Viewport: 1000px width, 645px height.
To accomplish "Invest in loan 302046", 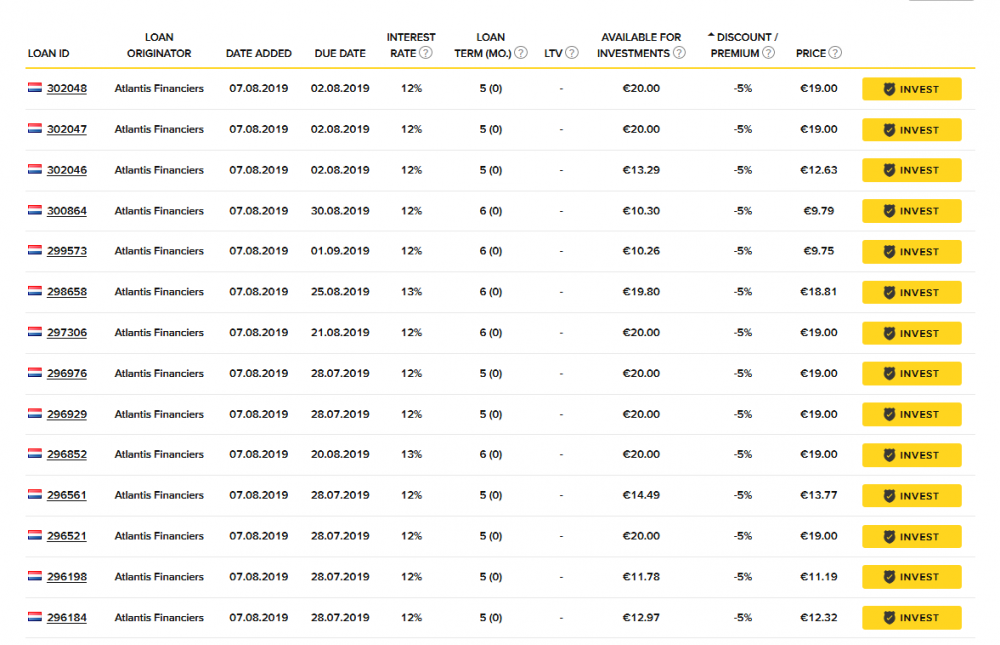I will click(x=911, y=170).
